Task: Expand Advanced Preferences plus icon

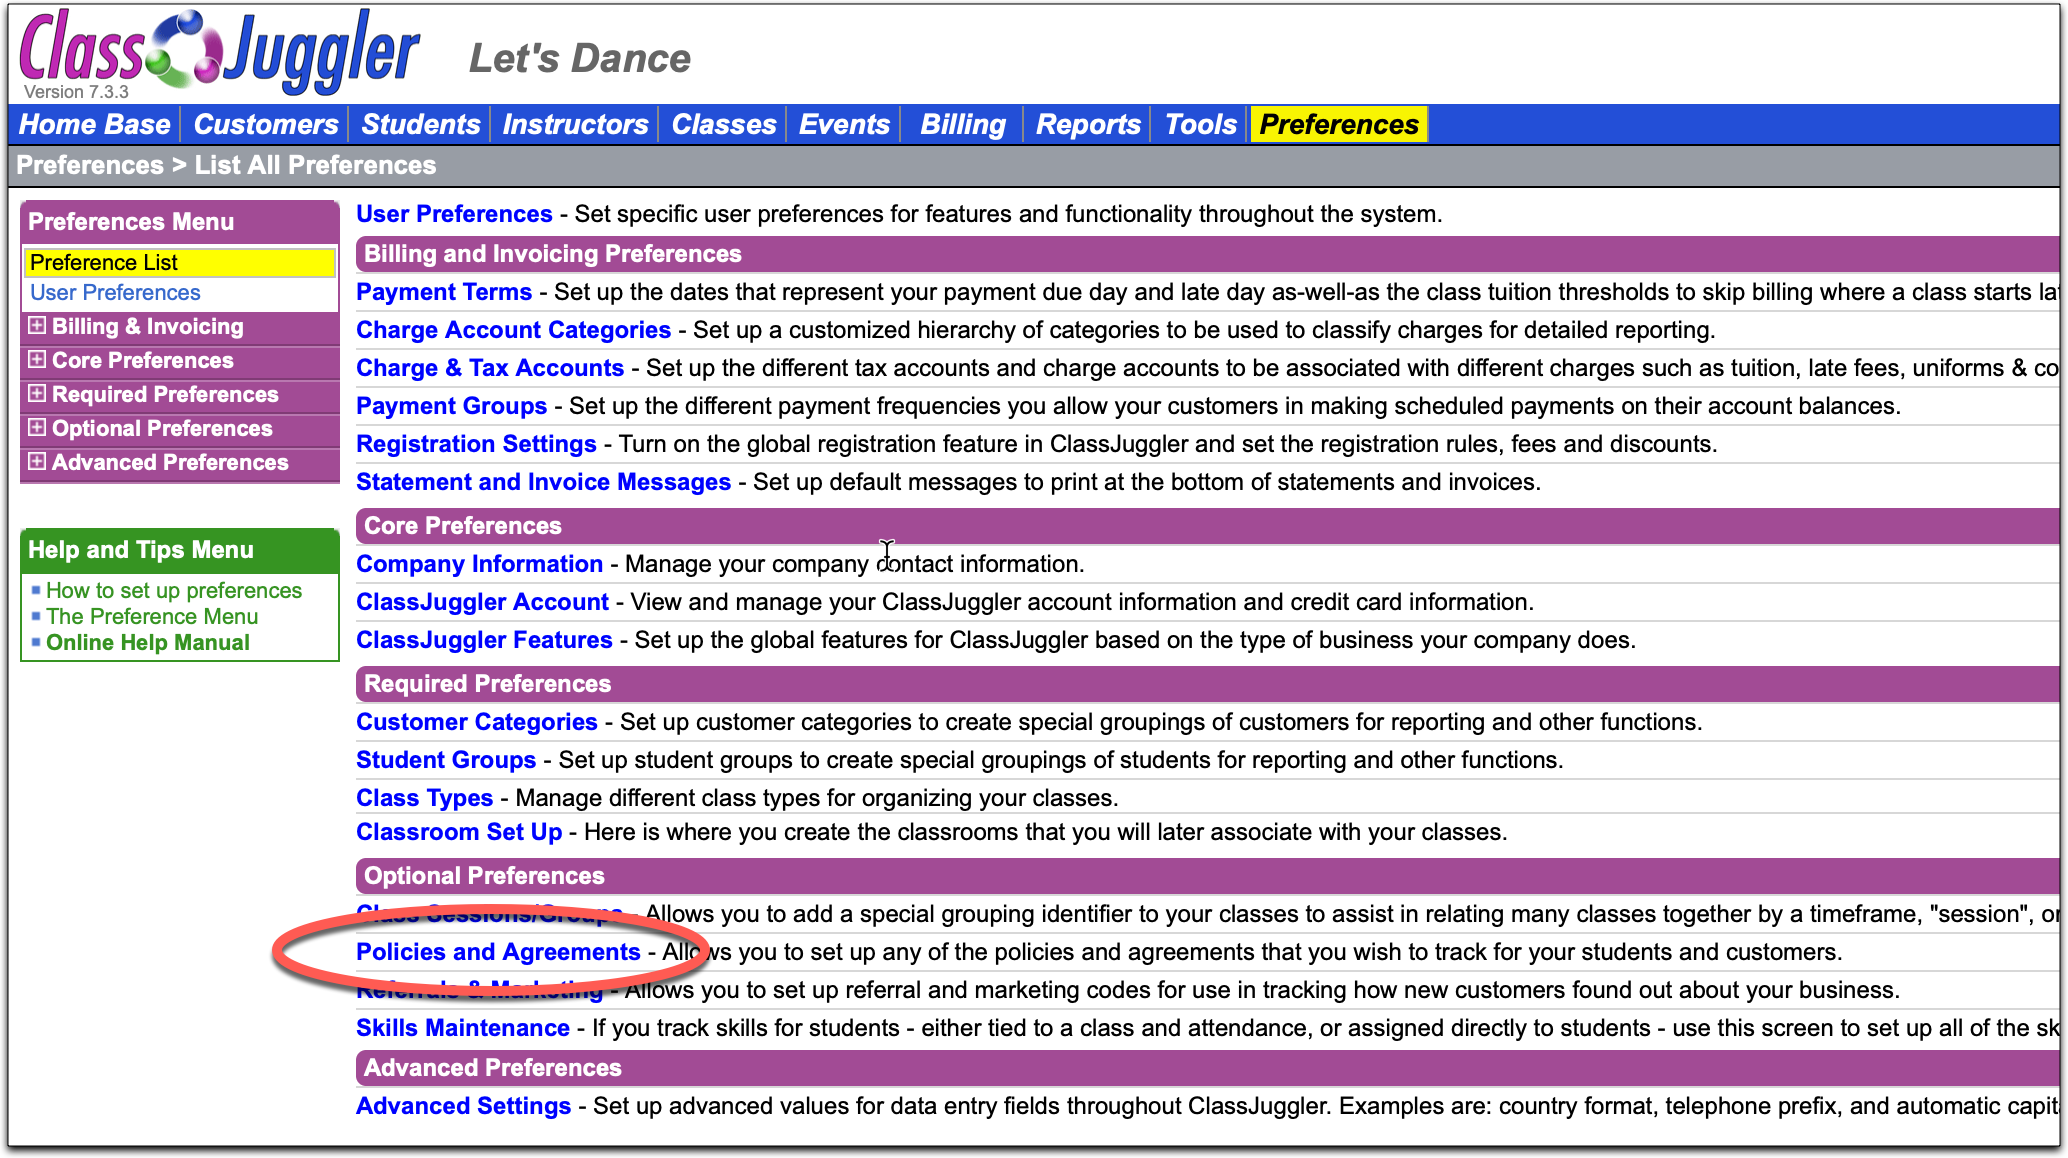Action: tap(37, 462)
